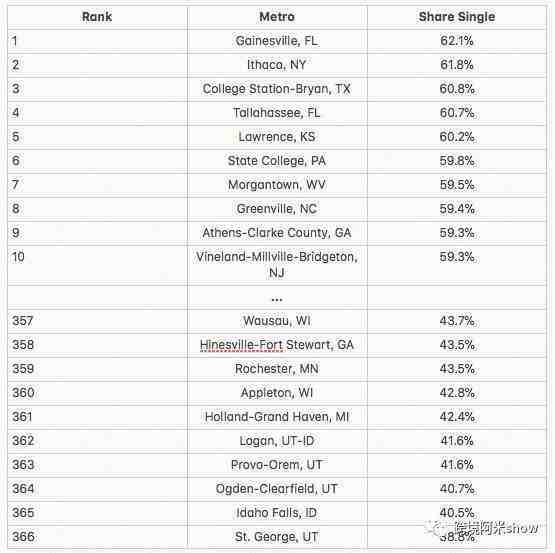Viewport: 555px width, 553px height.
Task: Select the Tallahassee, FL metro cell
Action: (x=277, y=113)
